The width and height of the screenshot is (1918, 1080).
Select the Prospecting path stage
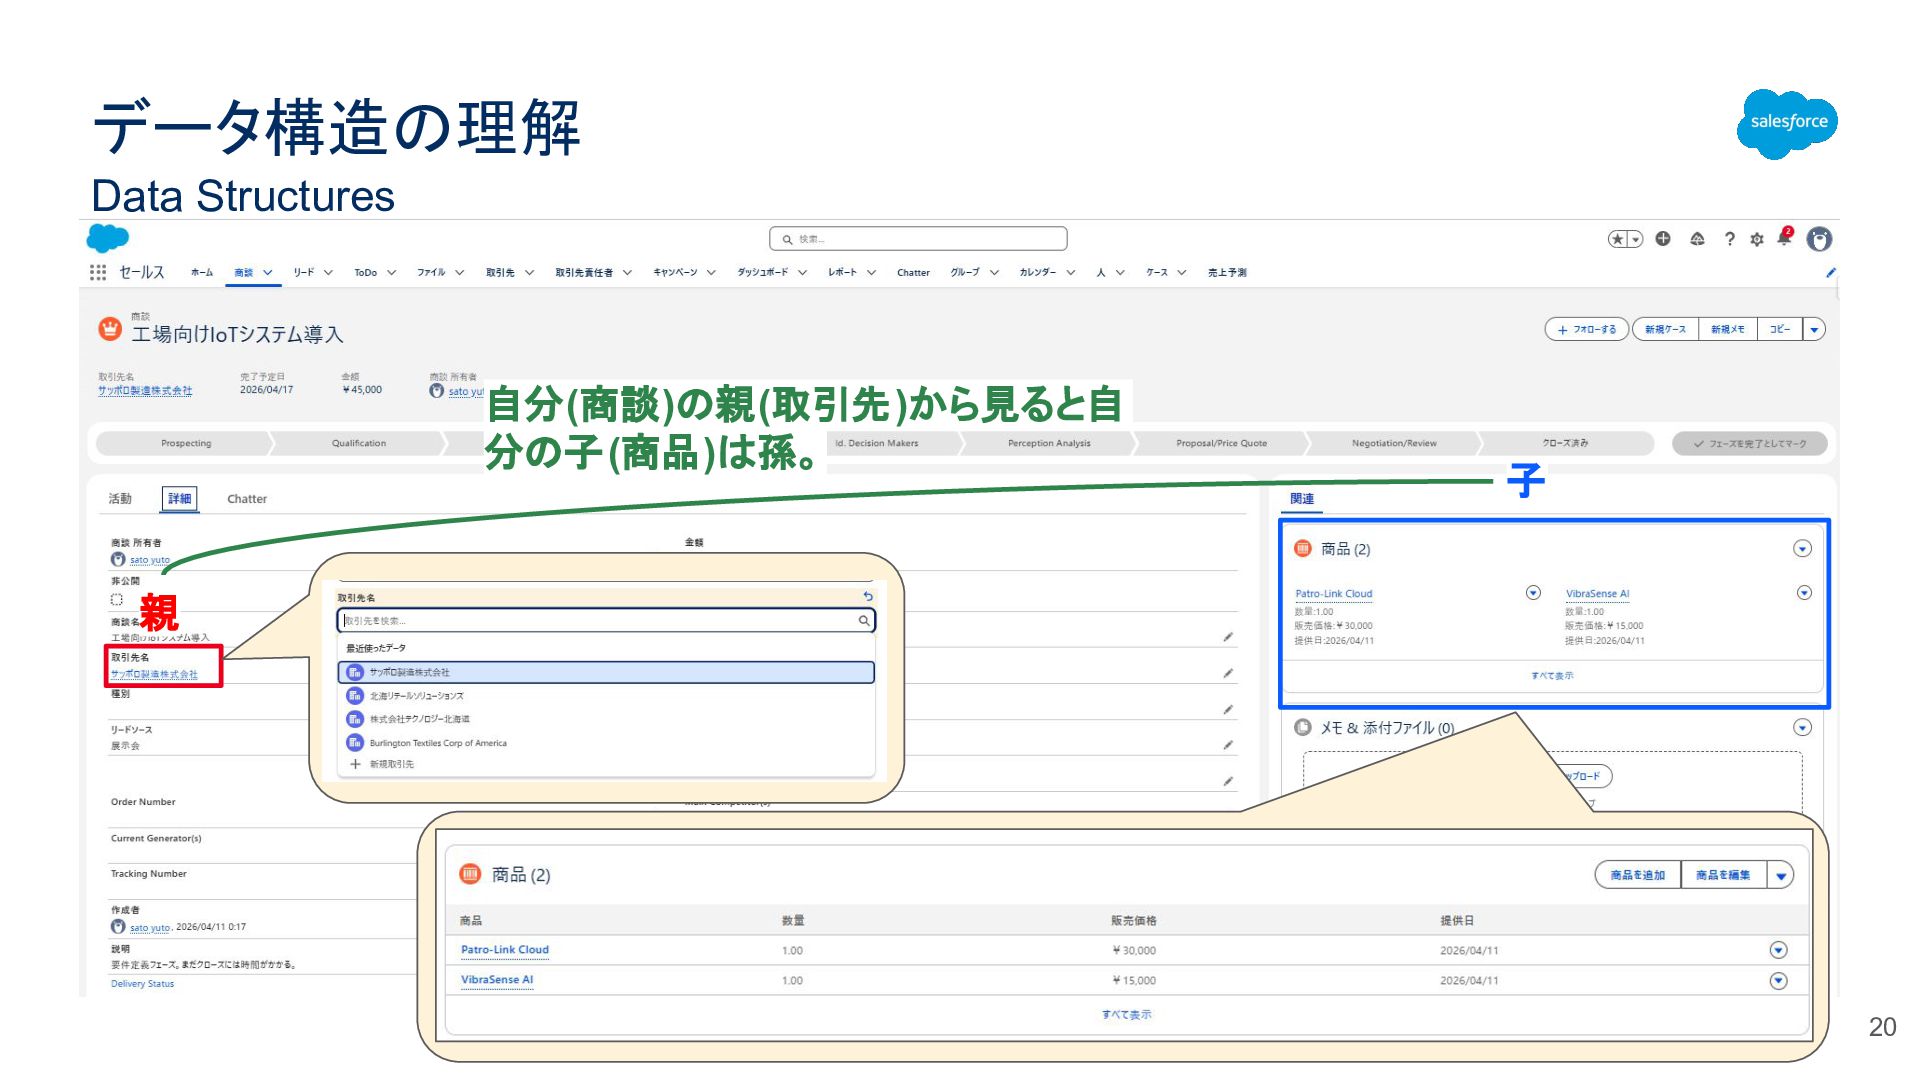coord(186,443)
